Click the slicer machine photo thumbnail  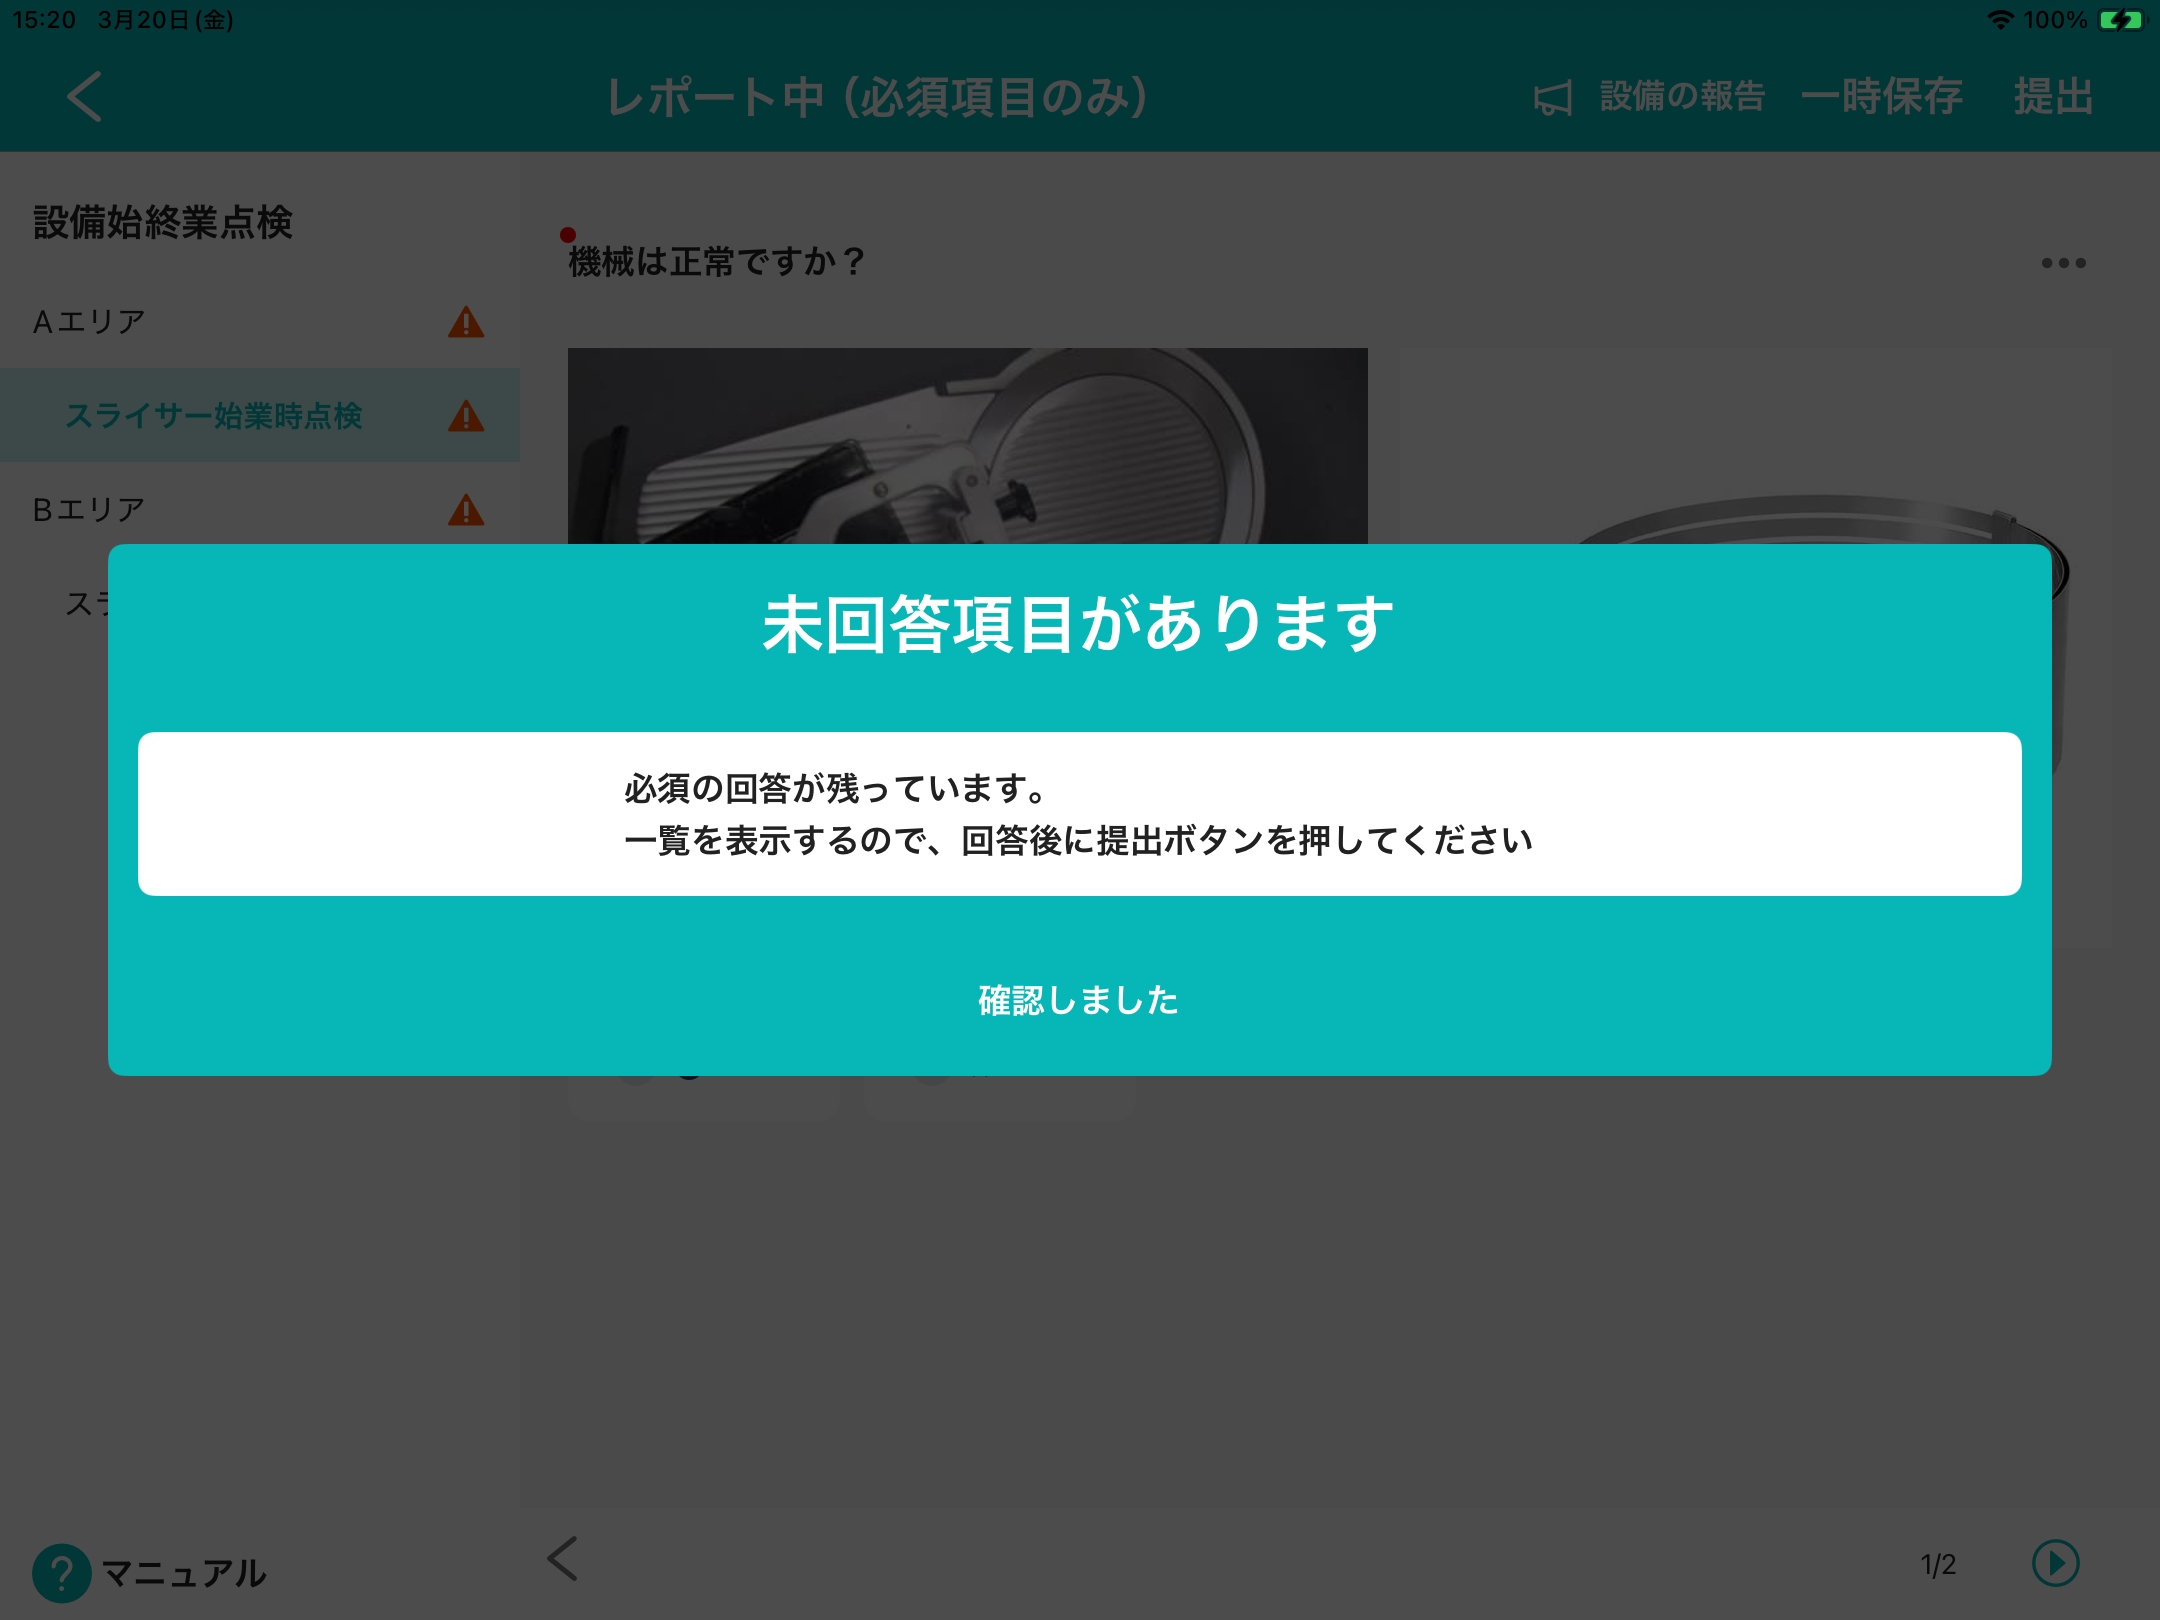[x=966, y=446]
